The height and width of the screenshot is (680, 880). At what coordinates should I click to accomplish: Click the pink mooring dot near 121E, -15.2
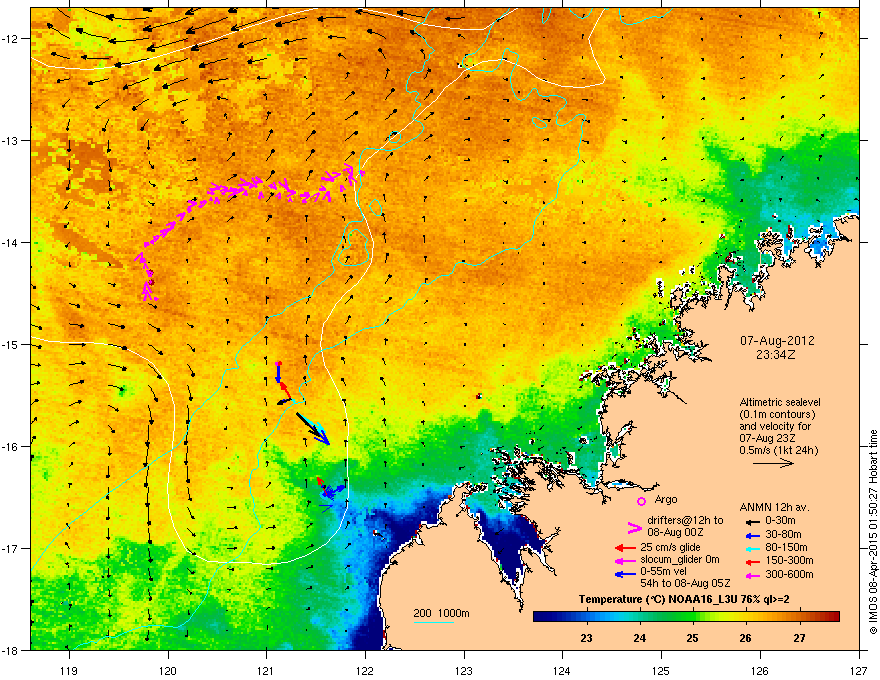(278, 364)
